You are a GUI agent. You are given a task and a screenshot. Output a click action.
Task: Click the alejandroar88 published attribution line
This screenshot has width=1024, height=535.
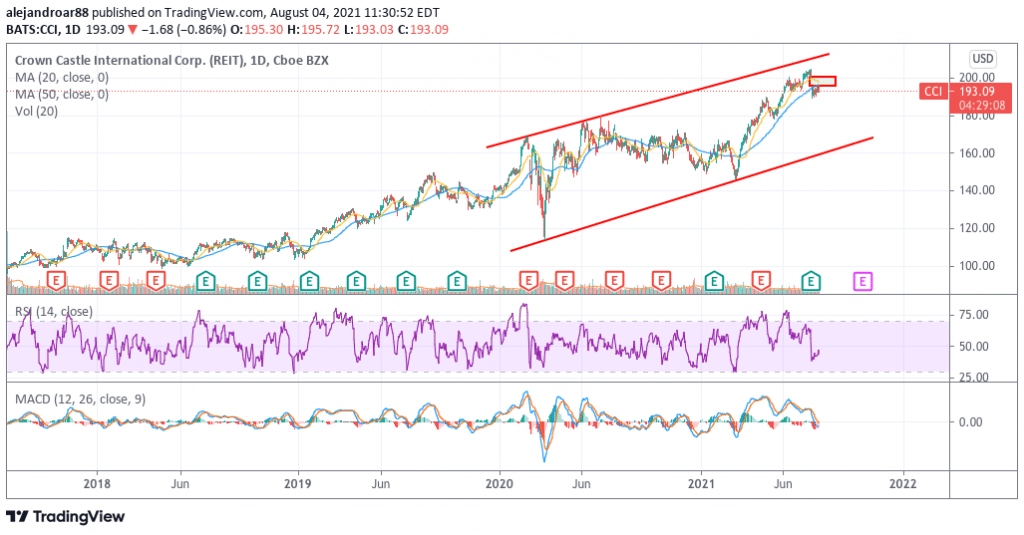(x=223, y=12)
